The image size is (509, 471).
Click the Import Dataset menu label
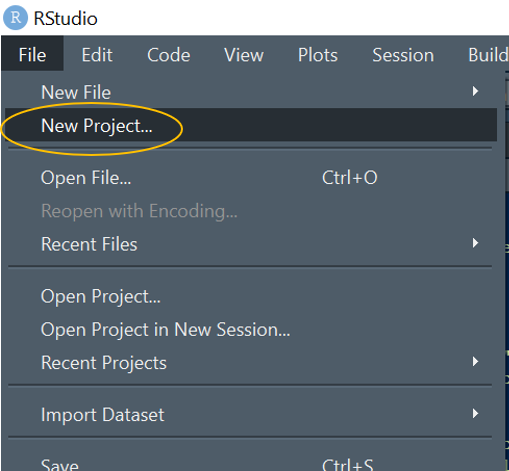click(x=102, y=415)
